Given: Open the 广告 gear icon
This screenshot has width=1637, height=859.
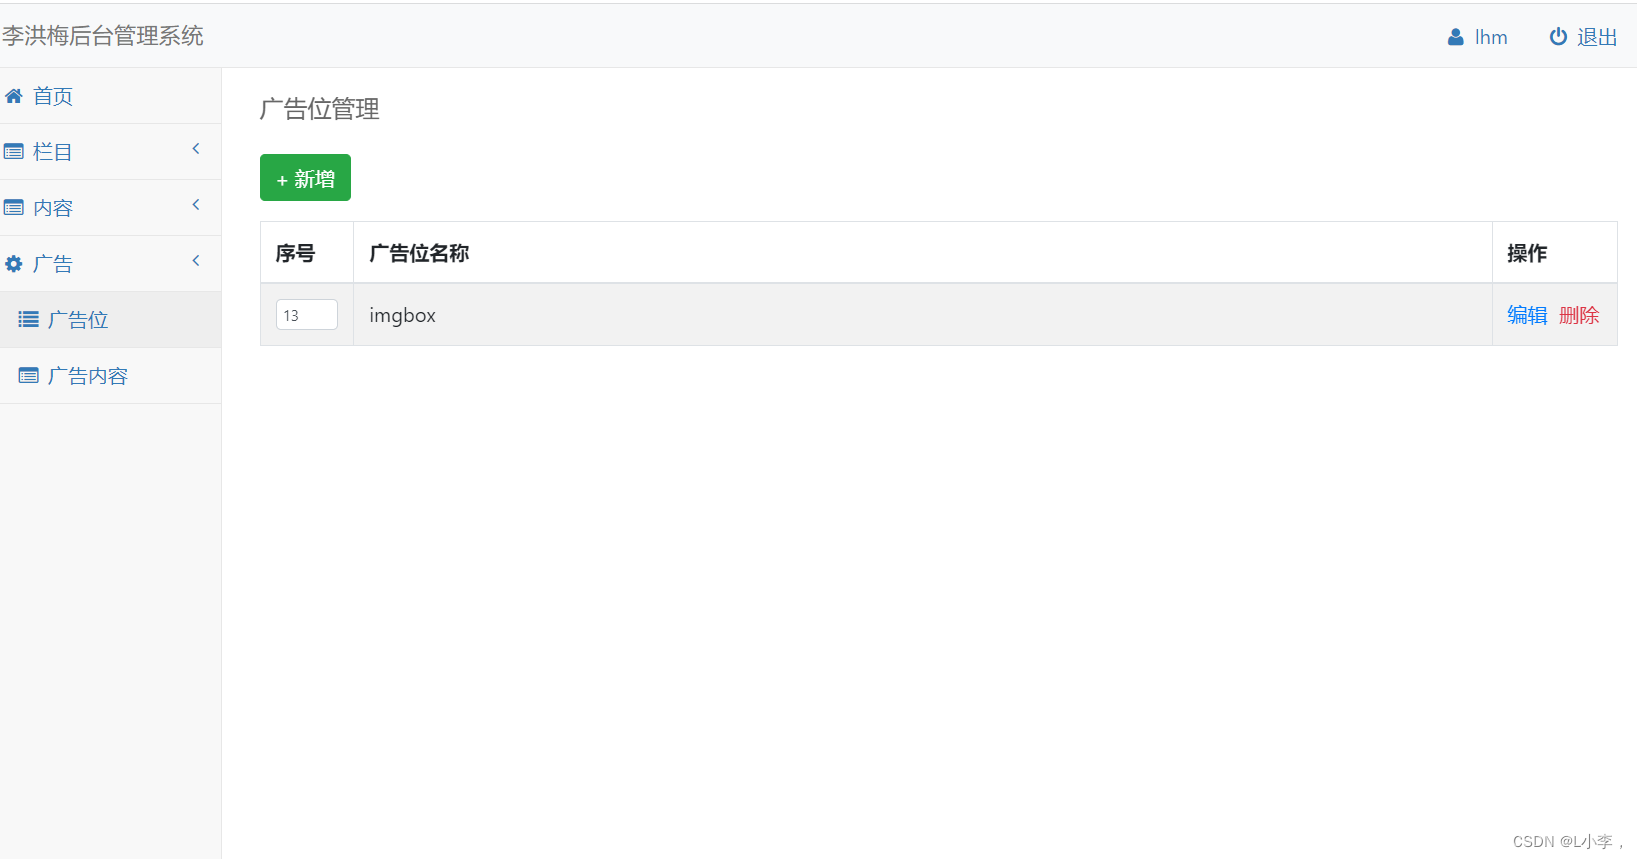Looking at the screenshot, I should pyautogui.click(x=13, y=262).
